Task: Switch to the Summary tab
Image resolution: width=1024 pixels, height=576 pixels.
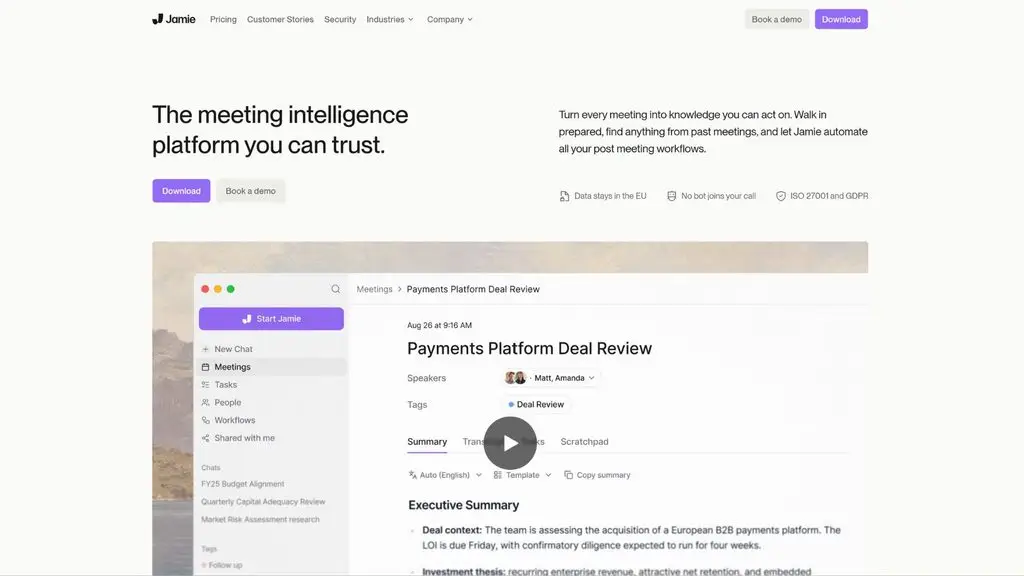Action: pyautogui.click(x=427, y=441)
